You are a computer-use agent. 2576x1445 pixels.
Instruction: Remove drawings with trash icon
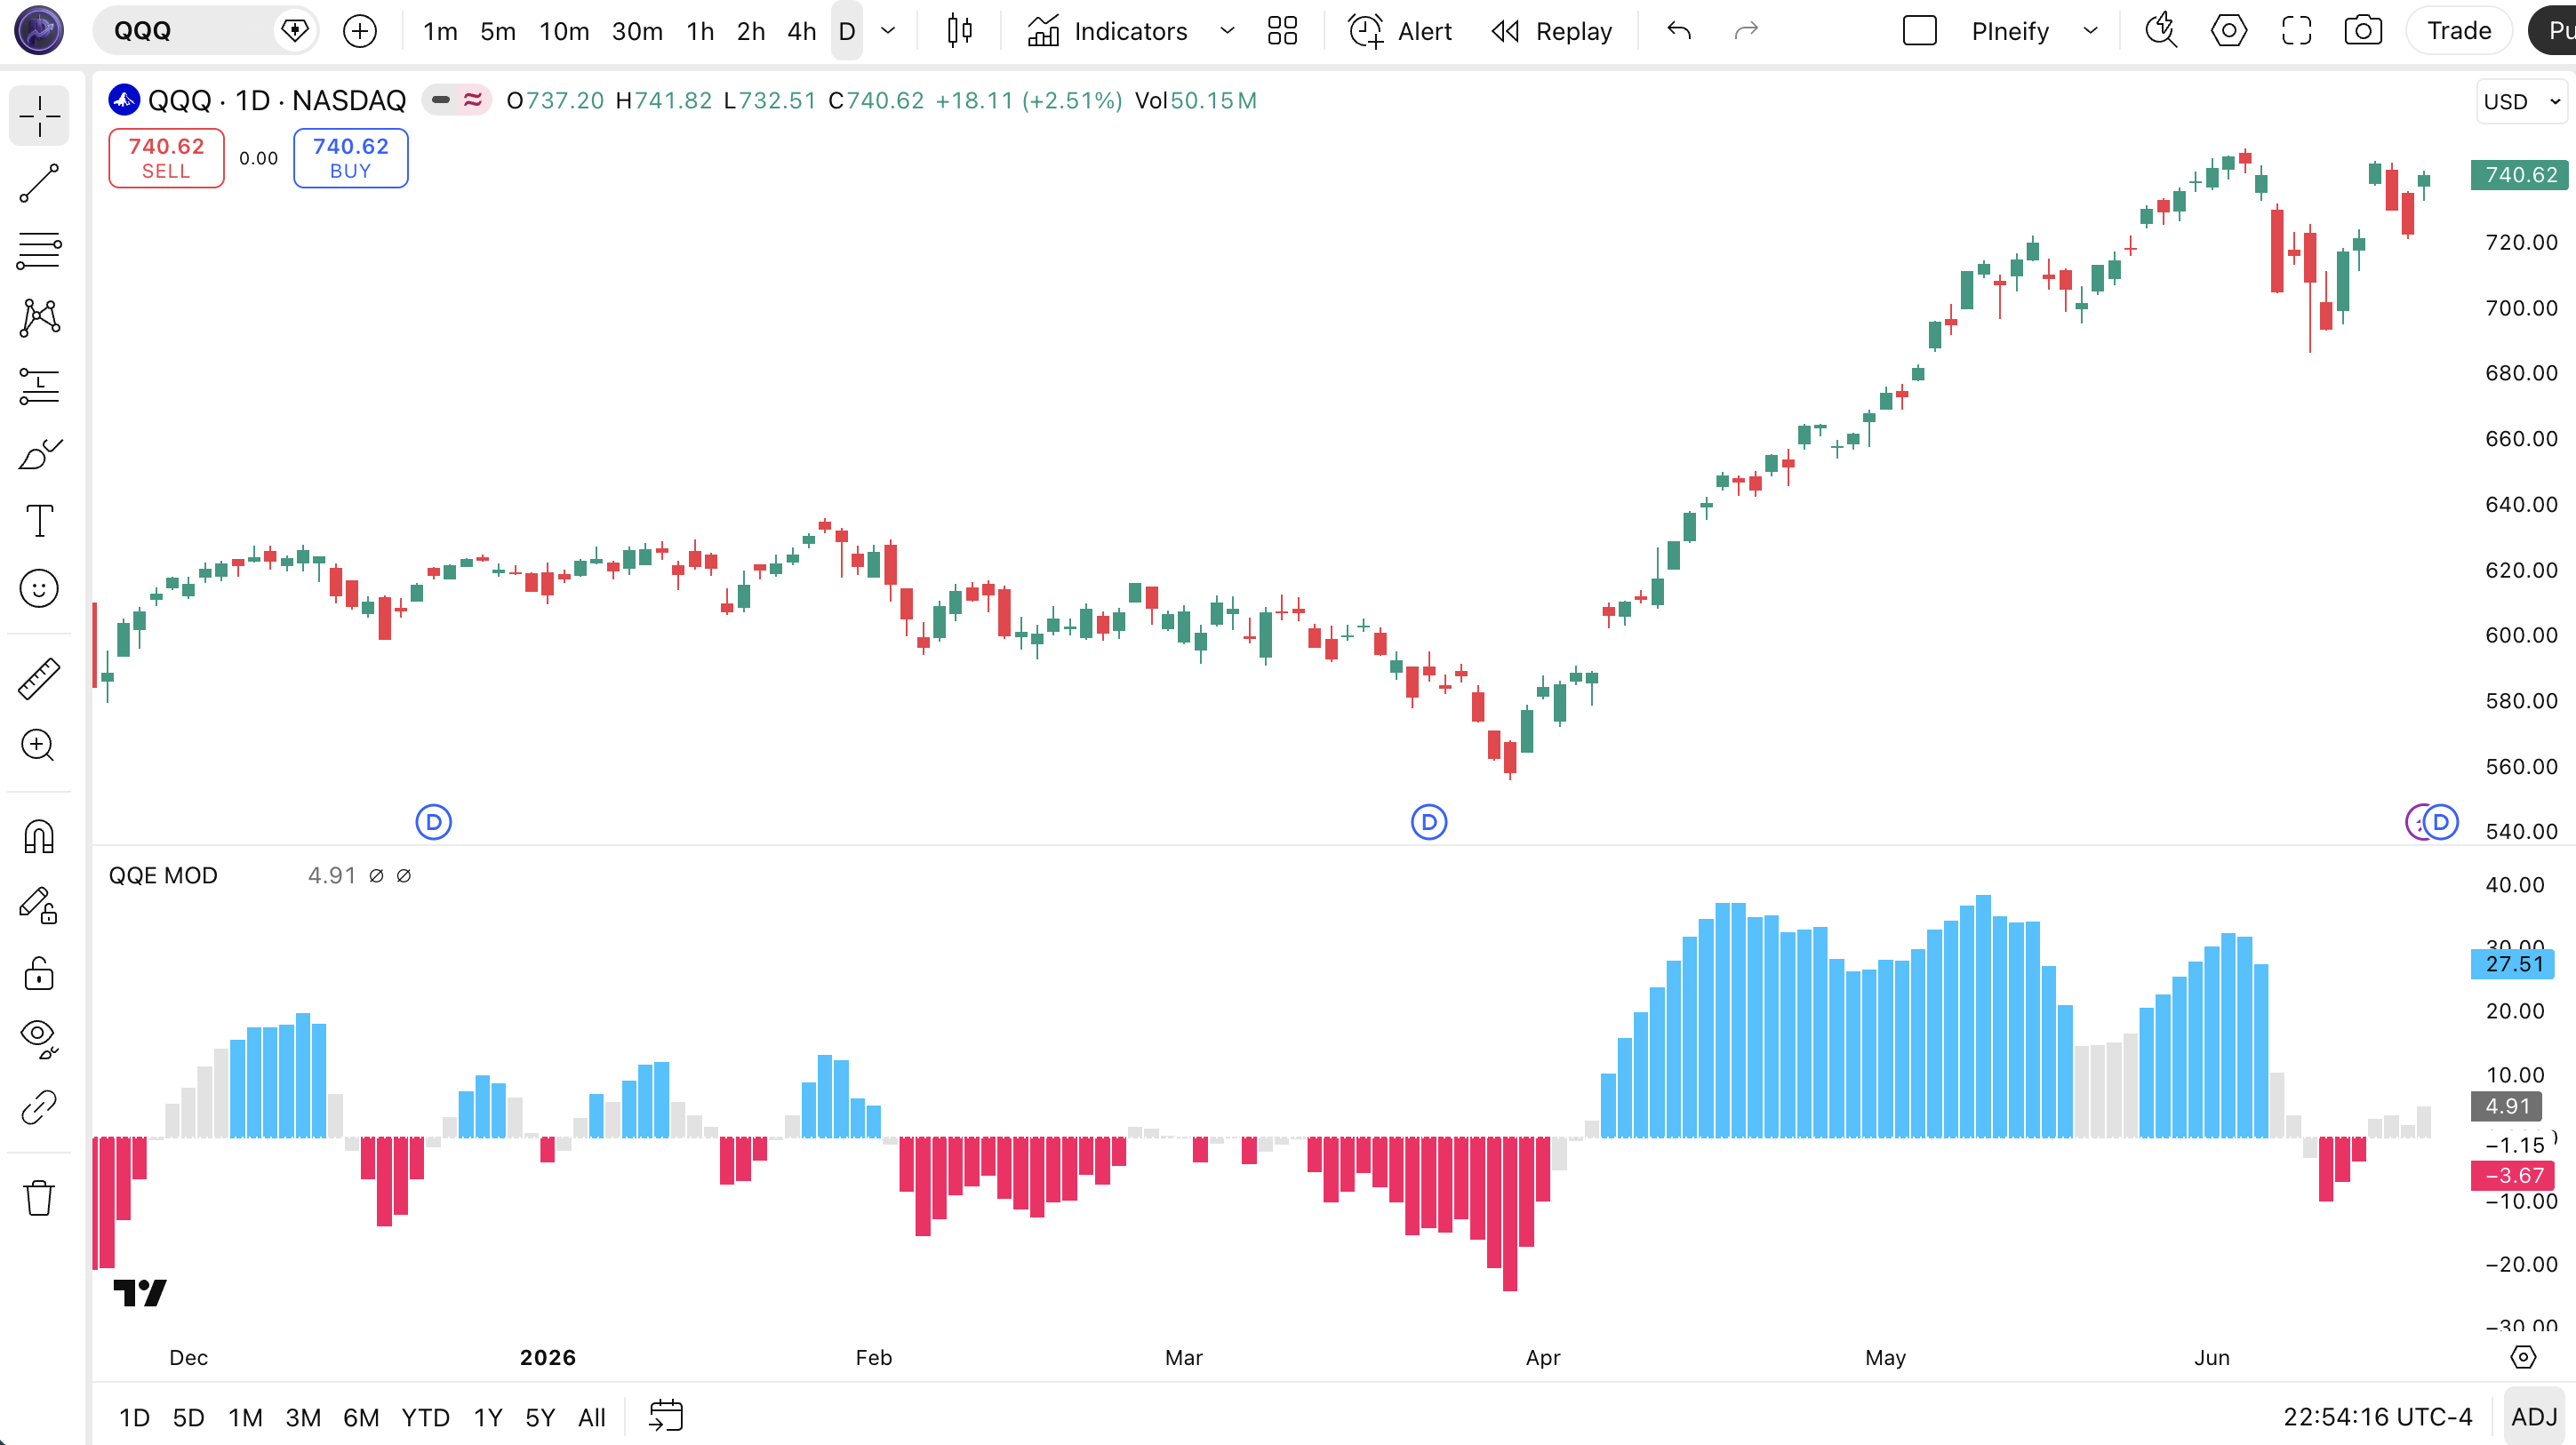click(39, 1197)
